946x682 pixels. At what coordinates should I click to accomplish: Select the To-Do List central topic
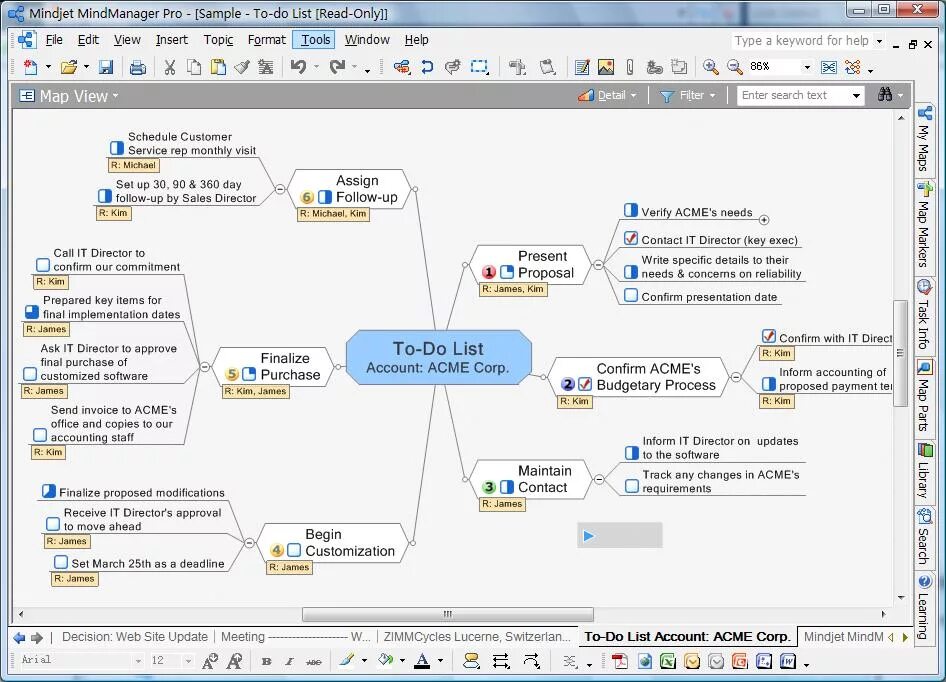(438, 357)
